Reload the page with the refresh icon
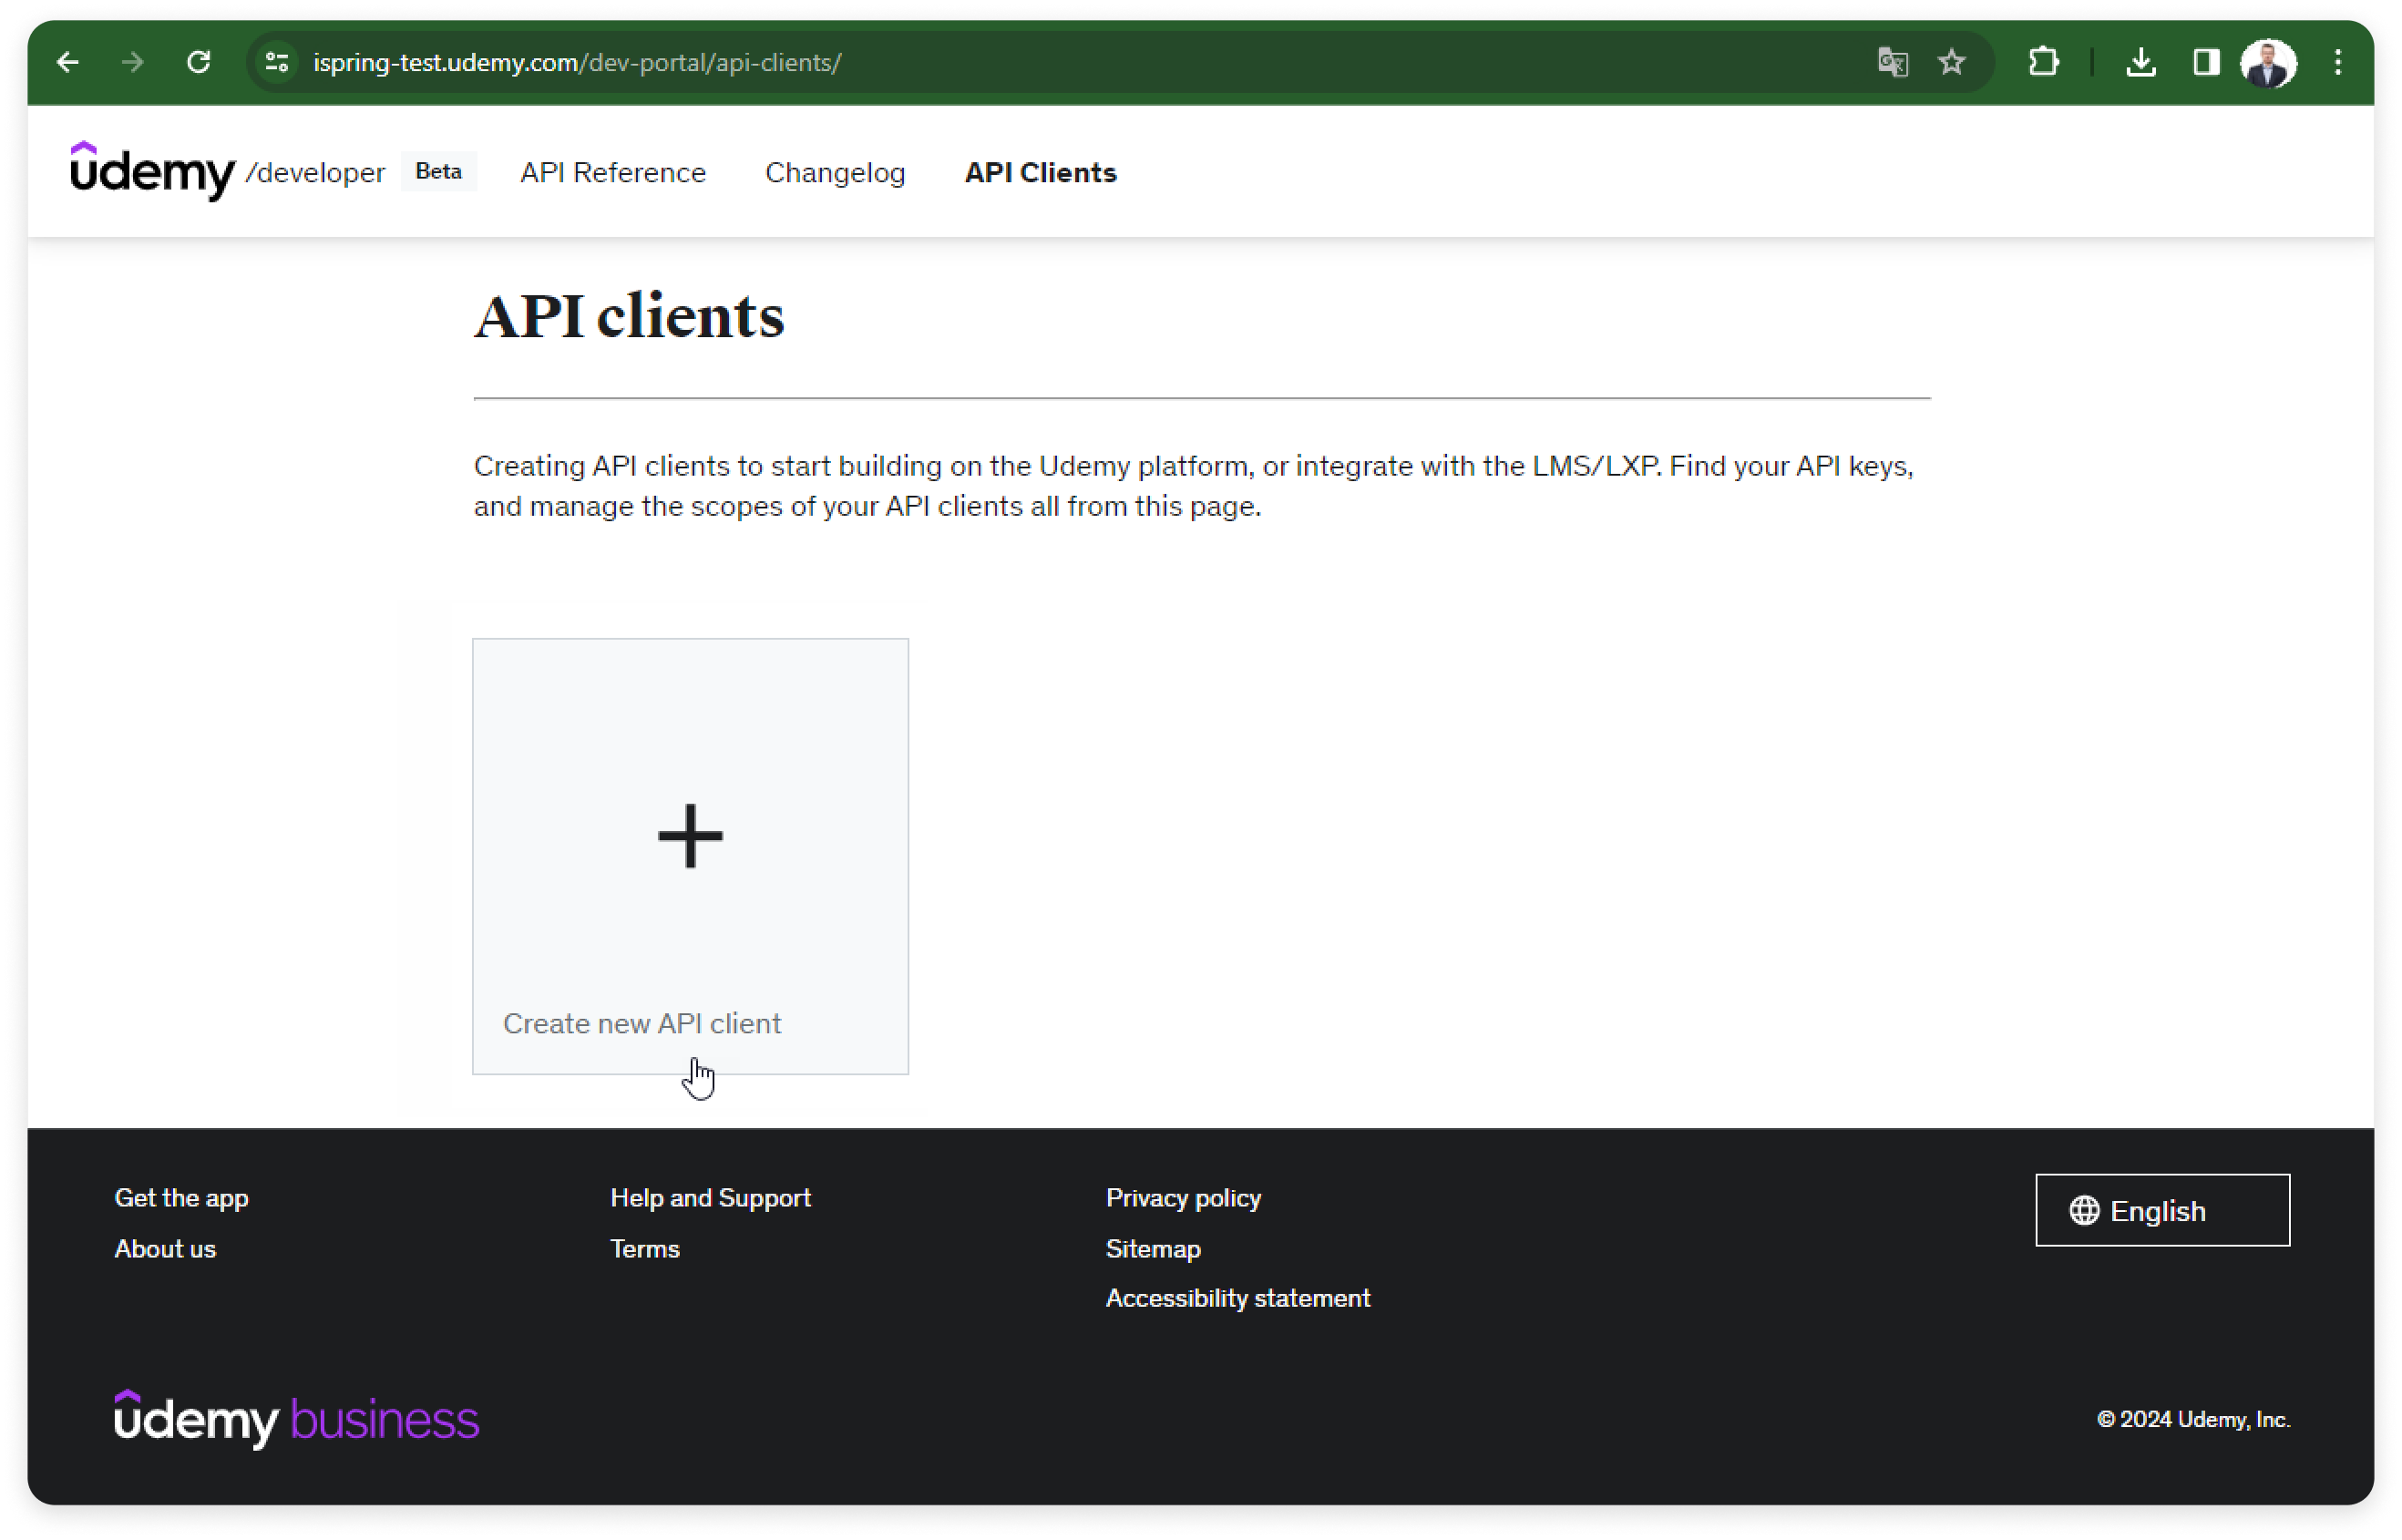This screenshot has width=2402, height=1540. tap(199, 62)
